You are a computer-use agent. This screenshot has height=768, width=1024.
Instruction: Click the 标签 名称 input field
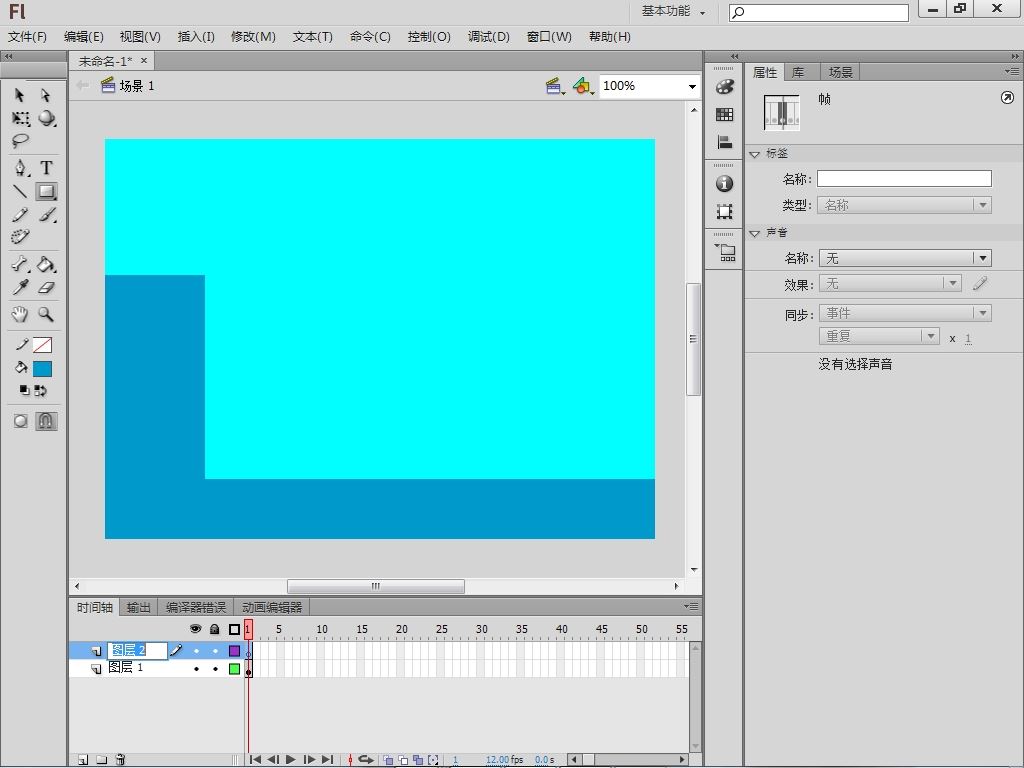[904, 178]
